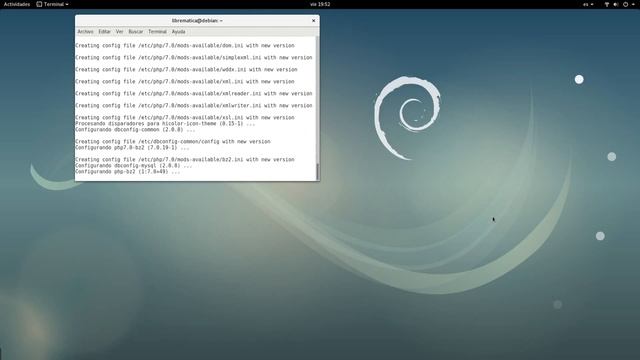Click the line creating mods-available/xml.ini config file
640x360 pixels.
click(x=184, y=82)
